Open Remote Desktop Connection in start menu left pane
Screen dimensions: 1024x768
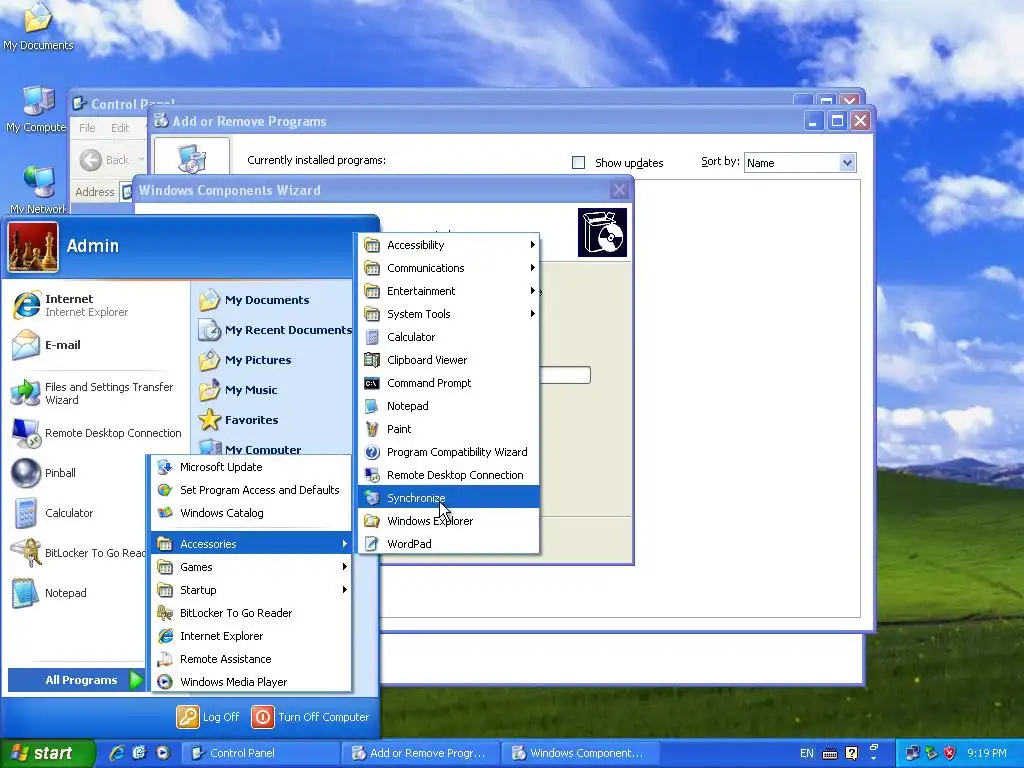98,433
